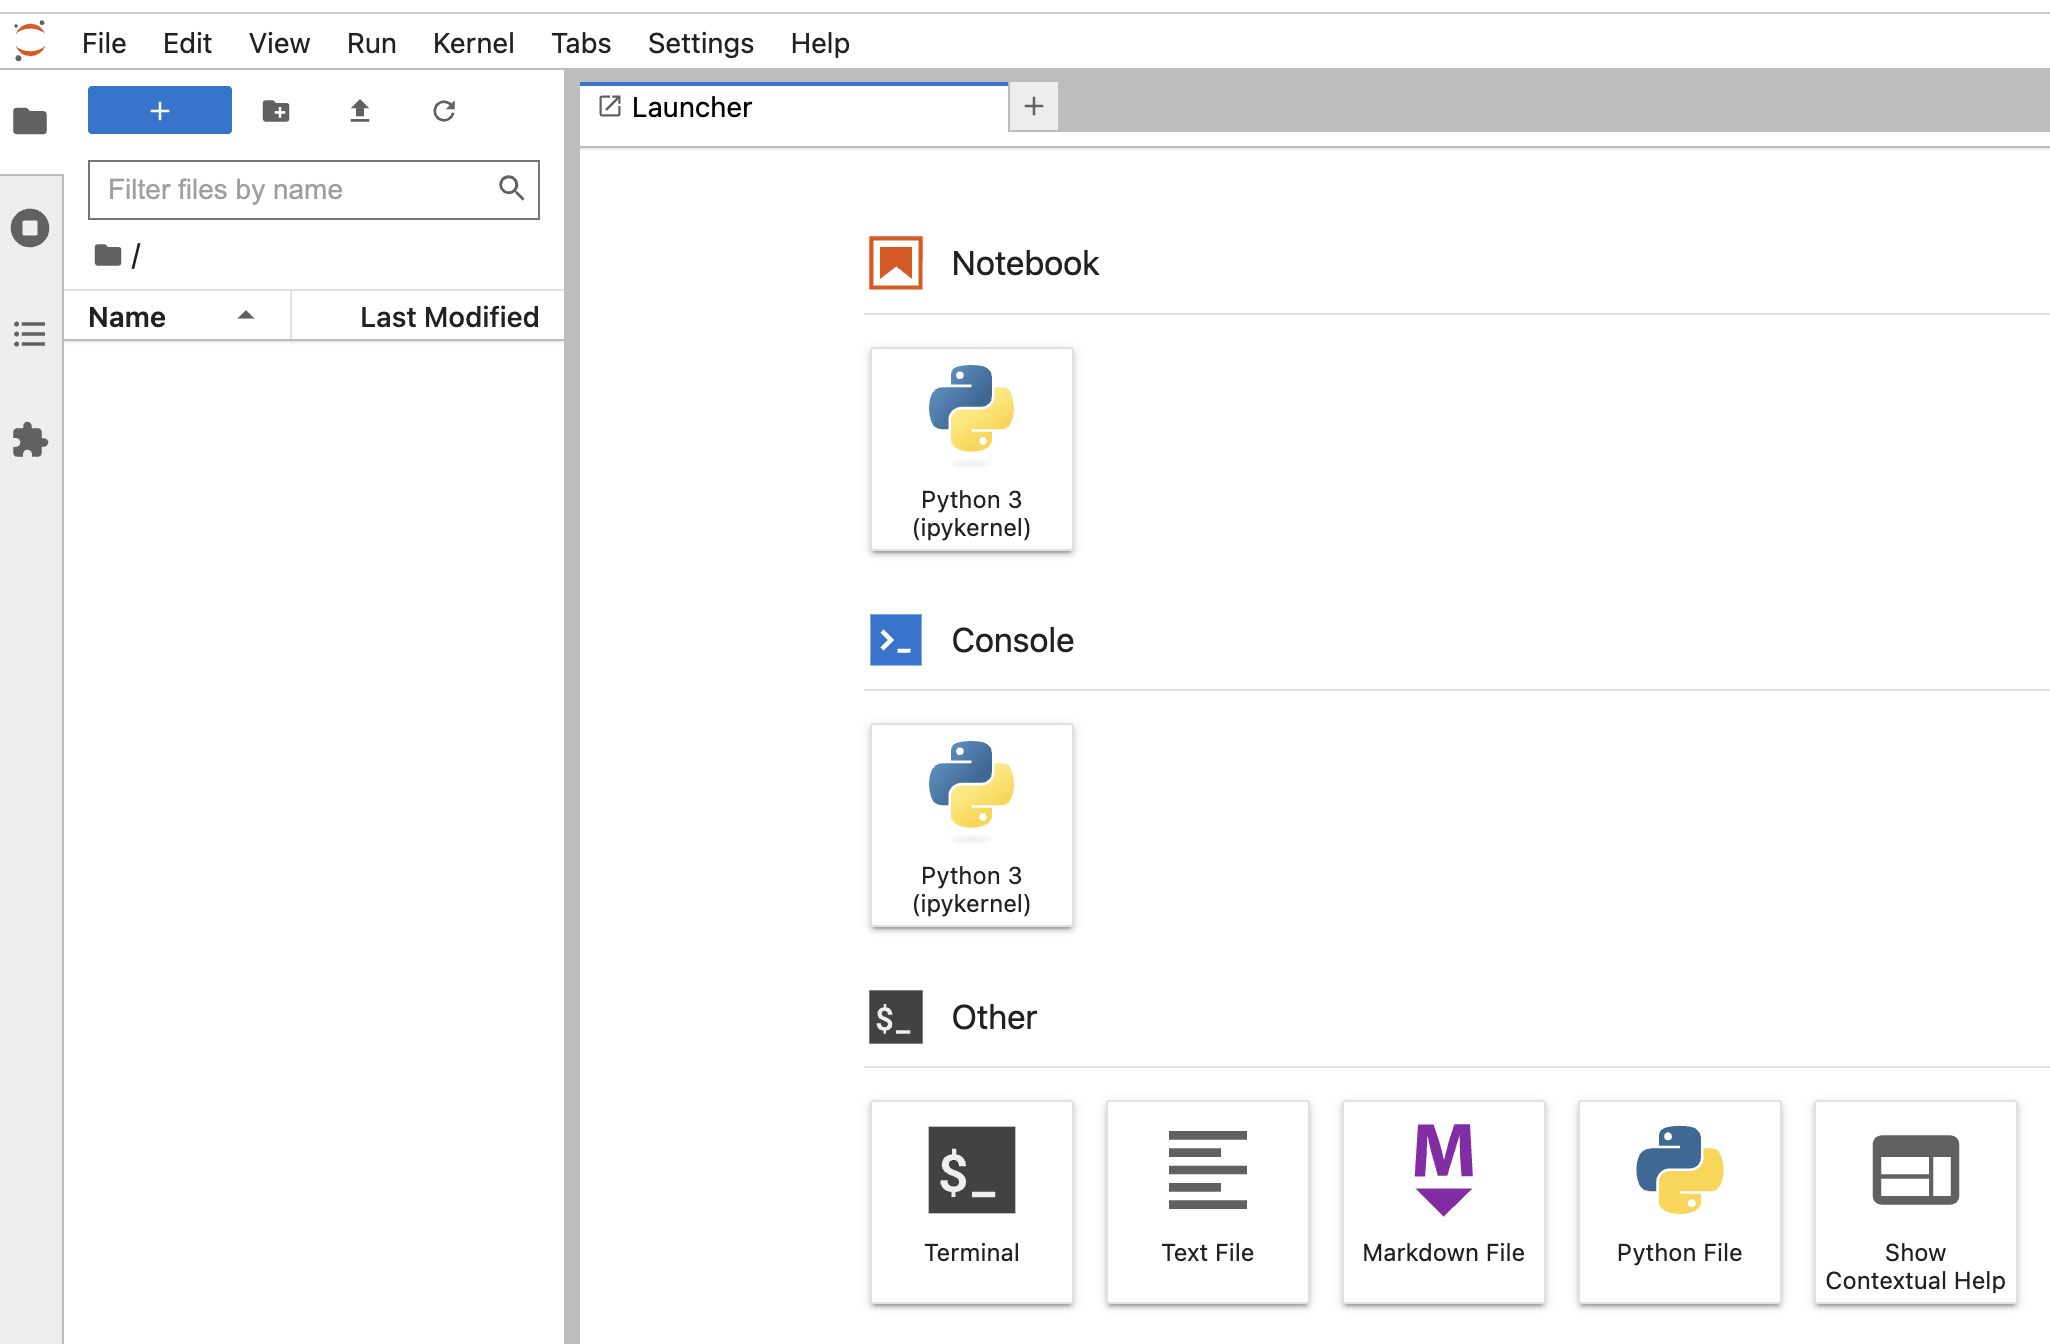Open a new Terminal
Screen dimensions: 2050x1344
coord(971,1201)
